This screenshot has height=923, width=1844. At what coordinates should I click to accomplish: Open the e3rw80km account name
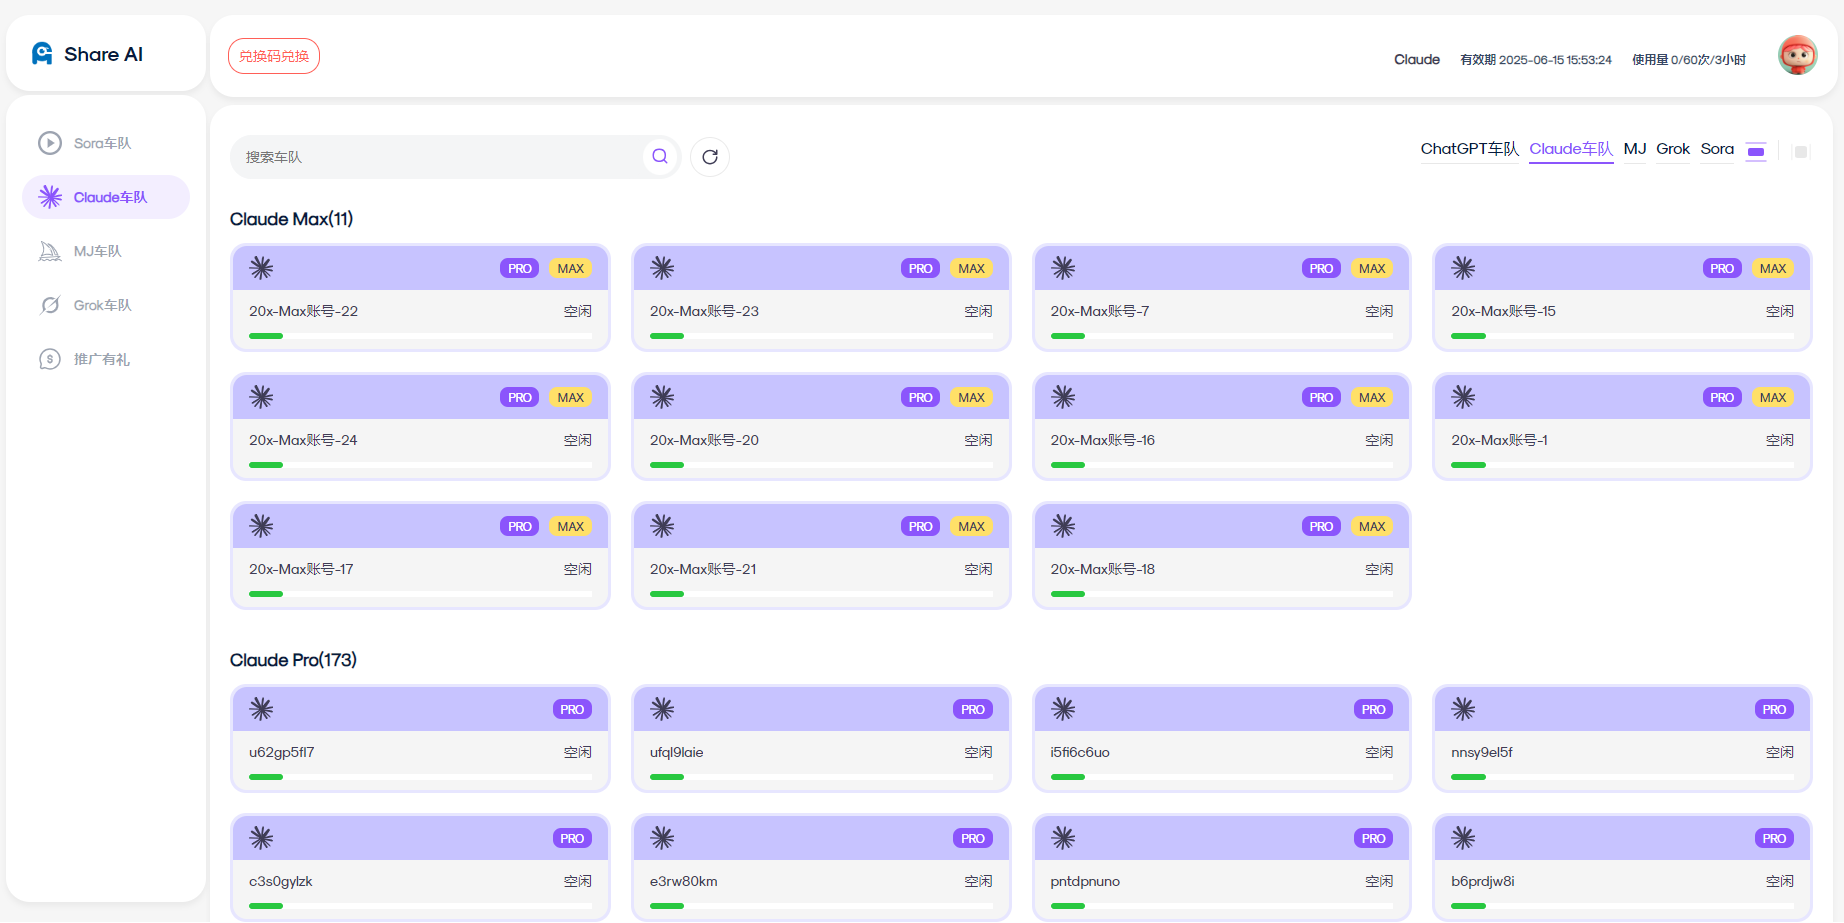pos(683,881)
